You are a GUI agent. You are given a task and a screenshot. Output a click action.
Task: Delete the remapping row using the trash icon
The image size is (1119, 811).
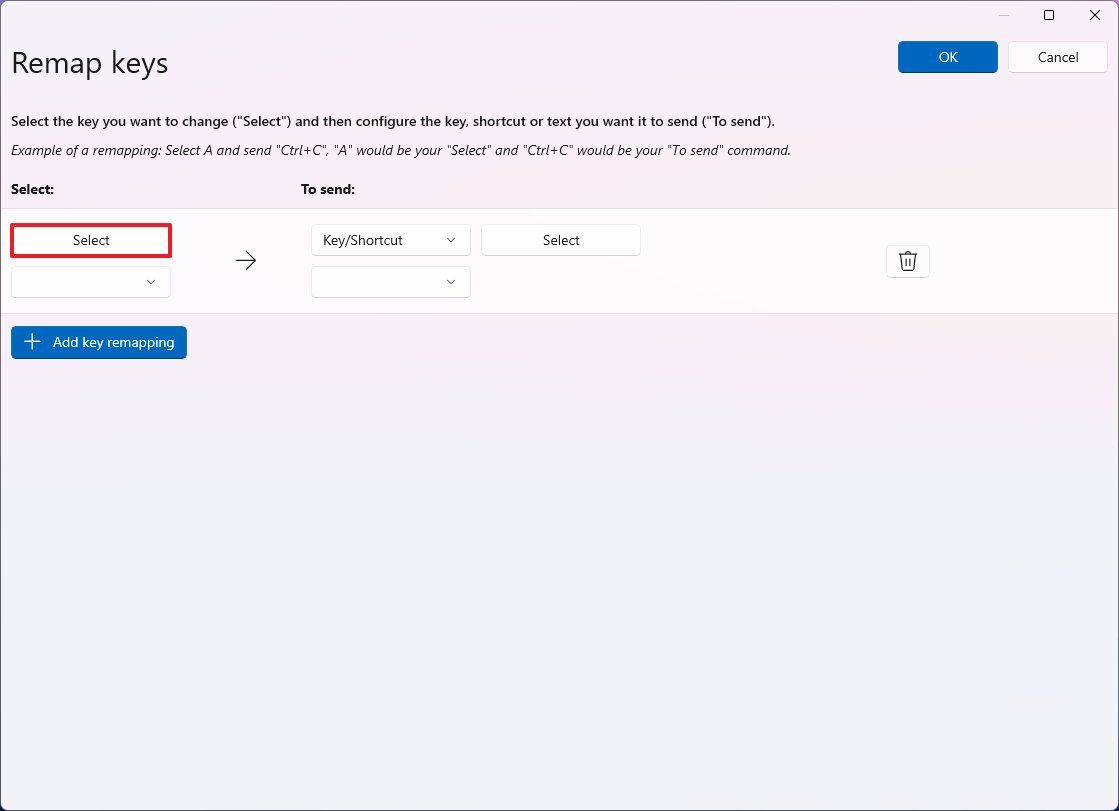907,261
